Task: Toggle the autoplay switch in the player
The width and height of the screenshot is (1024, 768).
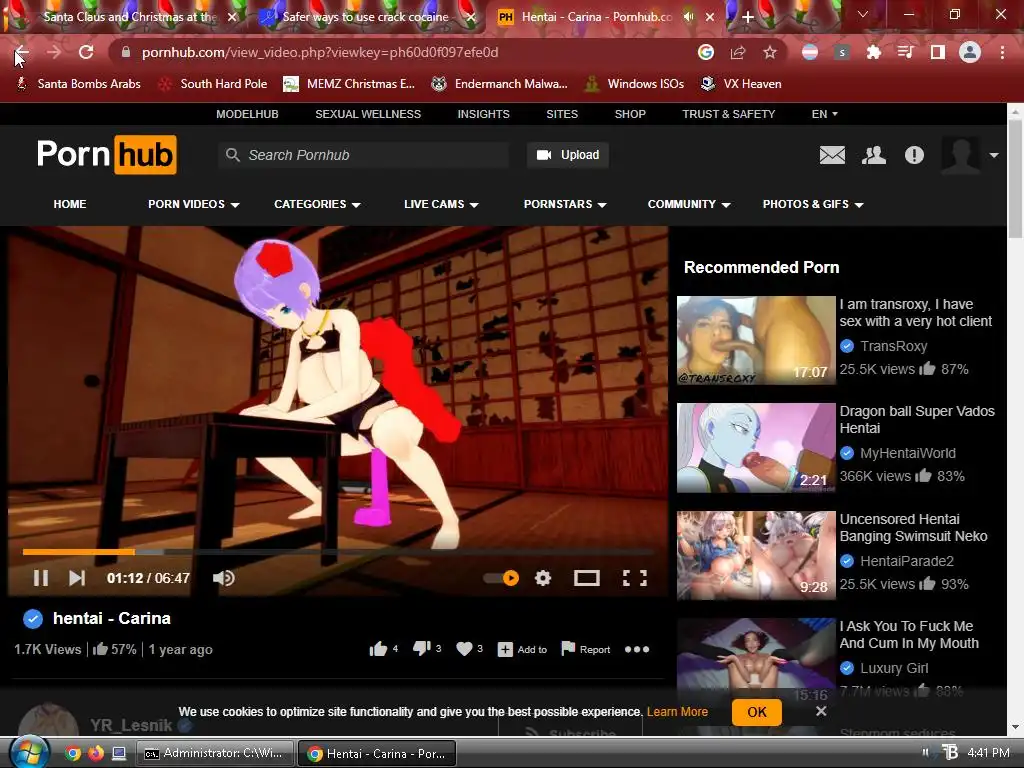Action: tap(502, 578)
